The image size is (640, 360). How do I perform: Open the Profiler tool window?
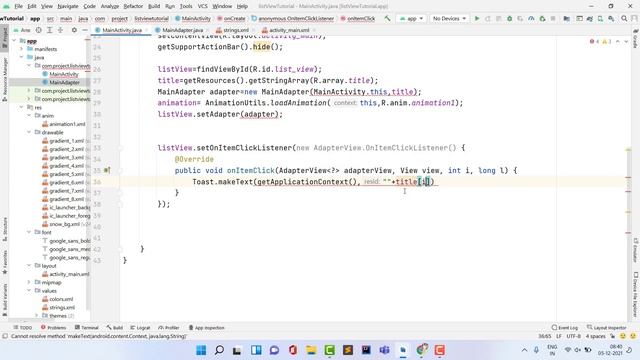tap(169, 327)
